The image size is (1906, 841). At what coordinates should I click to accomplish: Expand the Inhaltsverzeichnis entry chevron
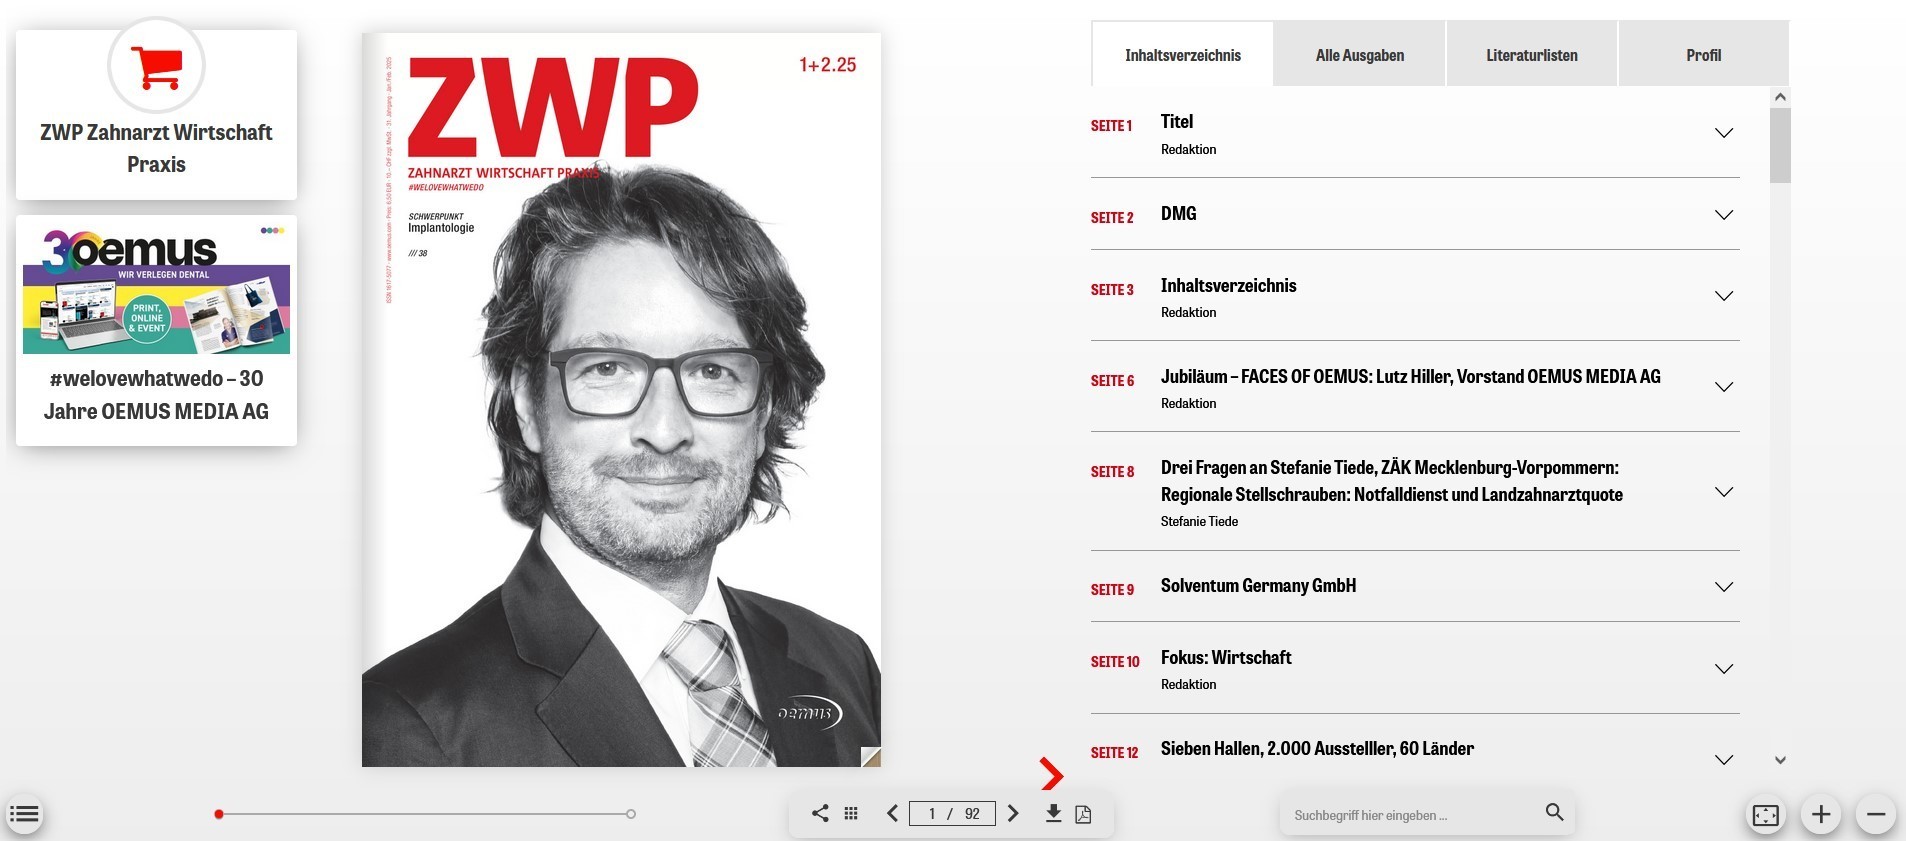click(x=1724, y=296)
